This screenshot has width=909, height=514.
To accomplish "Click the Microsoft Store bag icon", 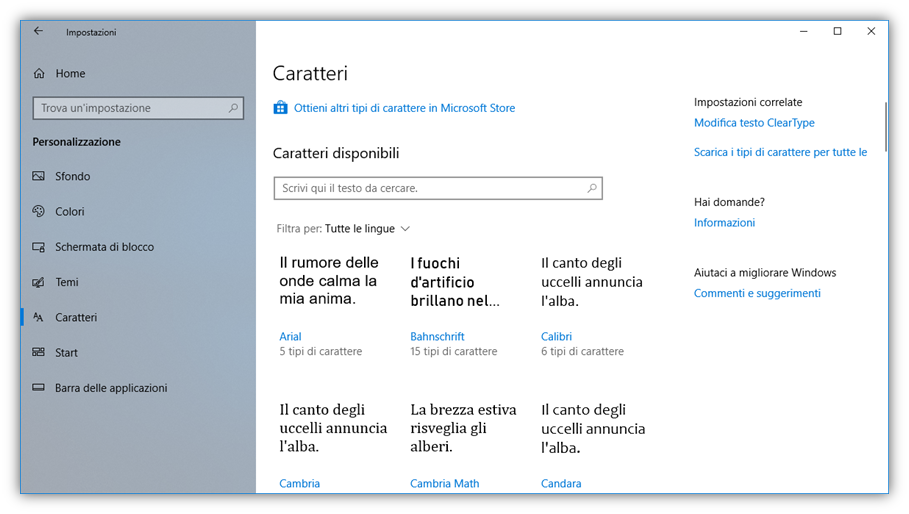I will click(281, 108).
